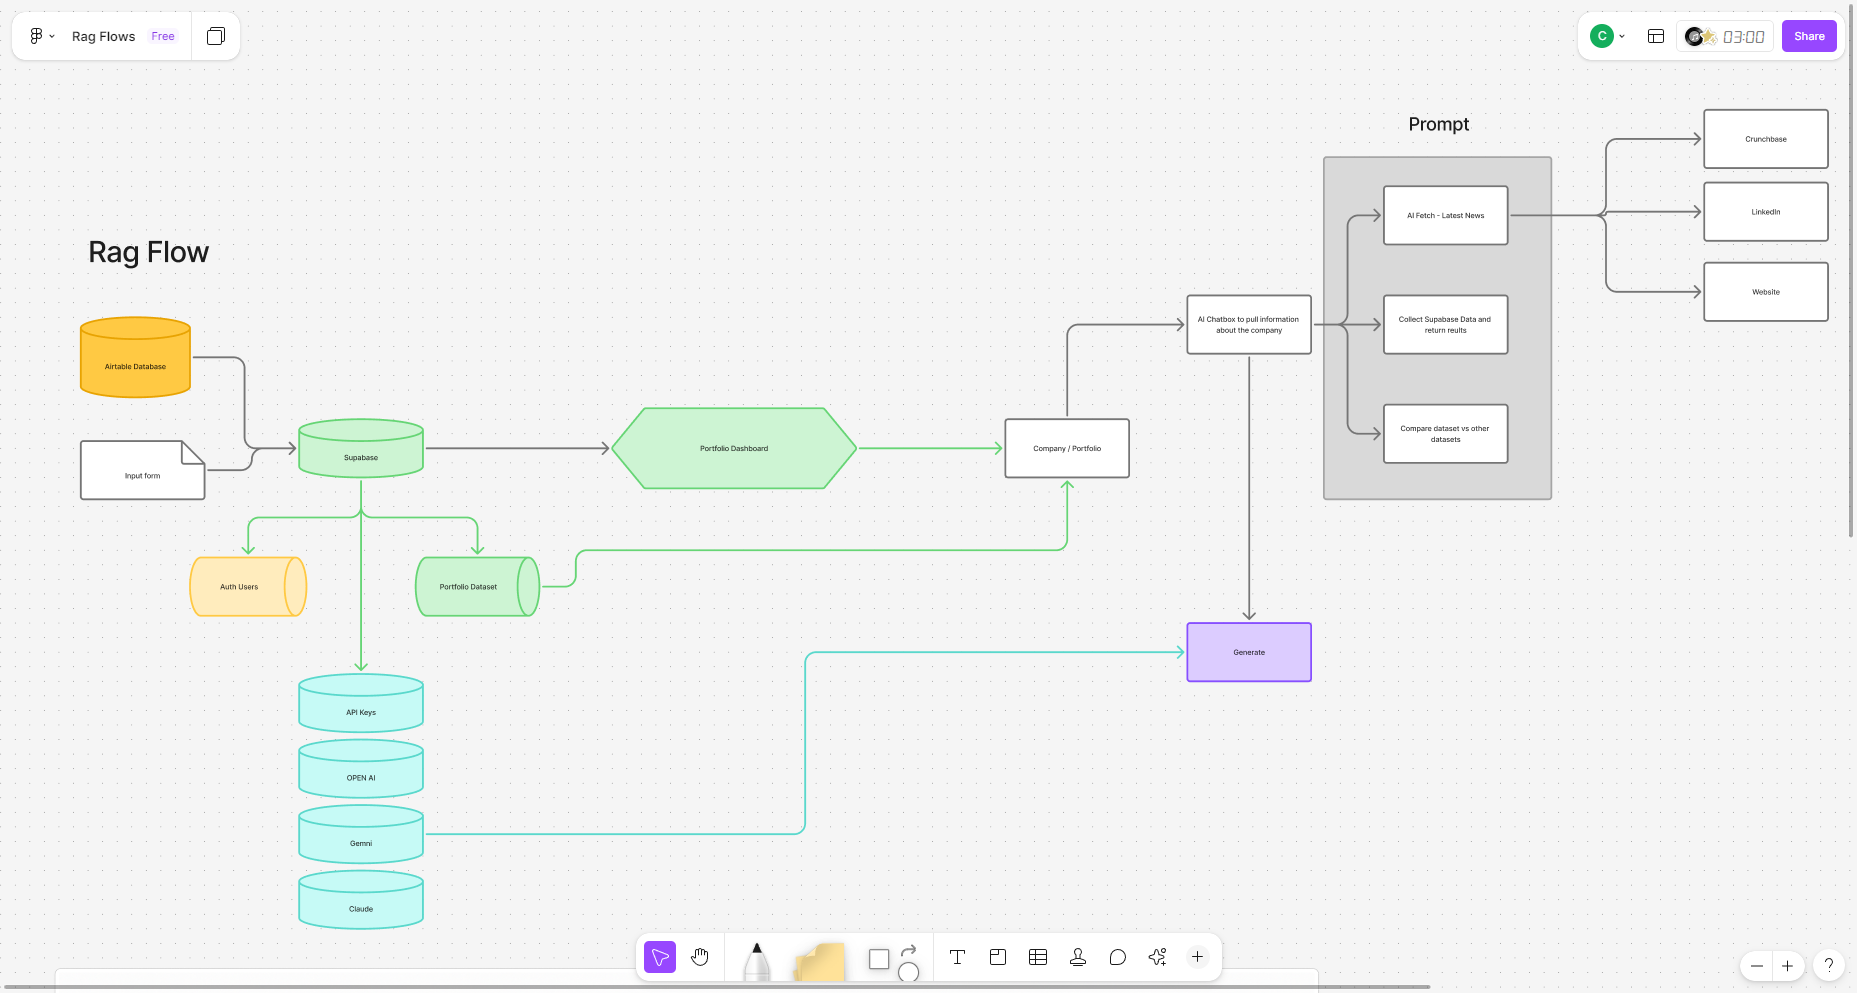Pick the Marker drawing tool
The image size is (1857, 993).
(757, 960)
